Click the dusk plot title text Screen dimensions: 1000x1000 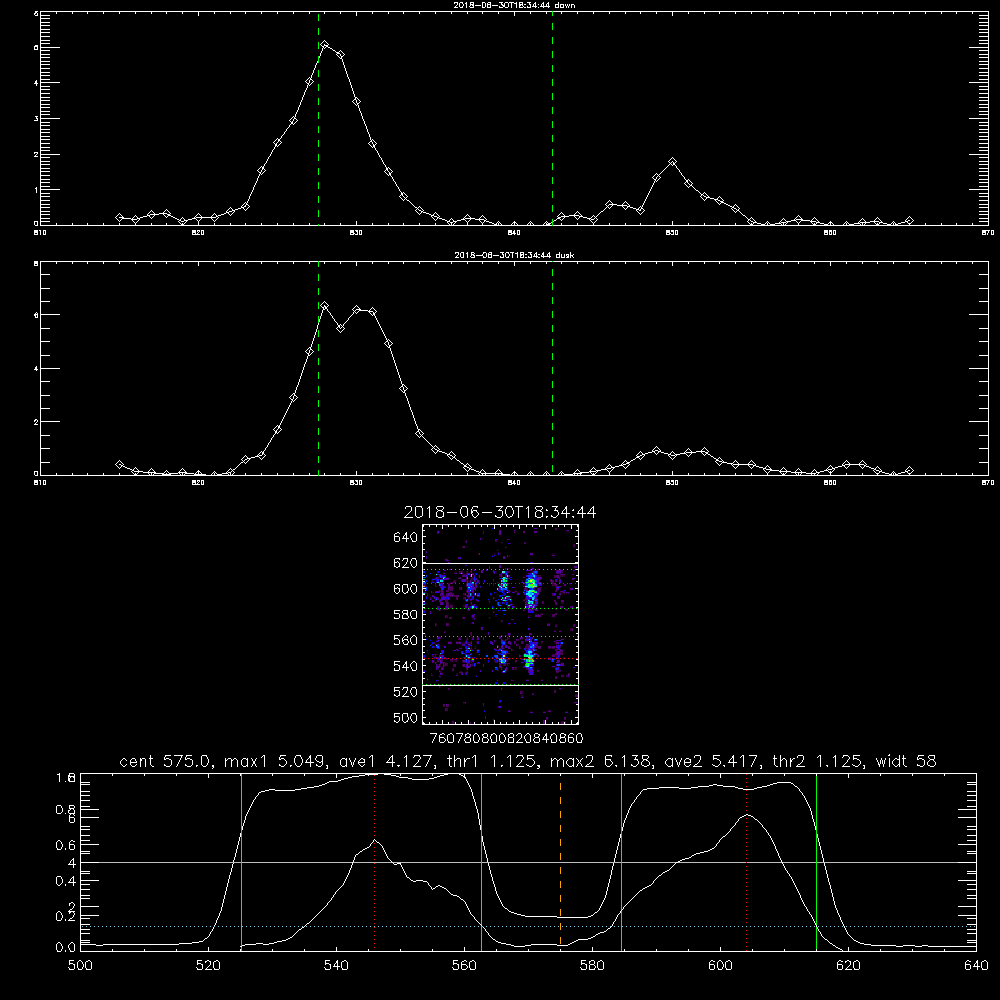click(x=514, y=255)
